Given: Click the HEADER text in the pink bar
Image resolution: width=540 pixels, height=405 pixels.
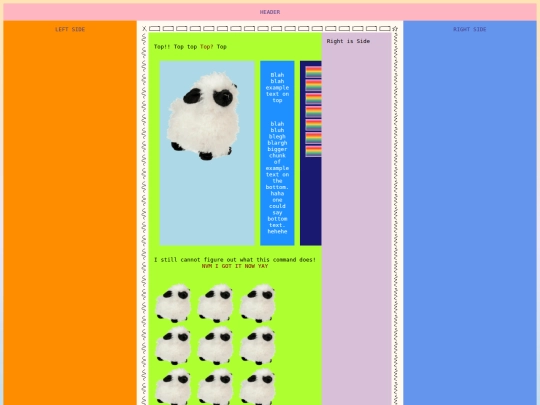Looking at the screenshot, I should (270, 12).
